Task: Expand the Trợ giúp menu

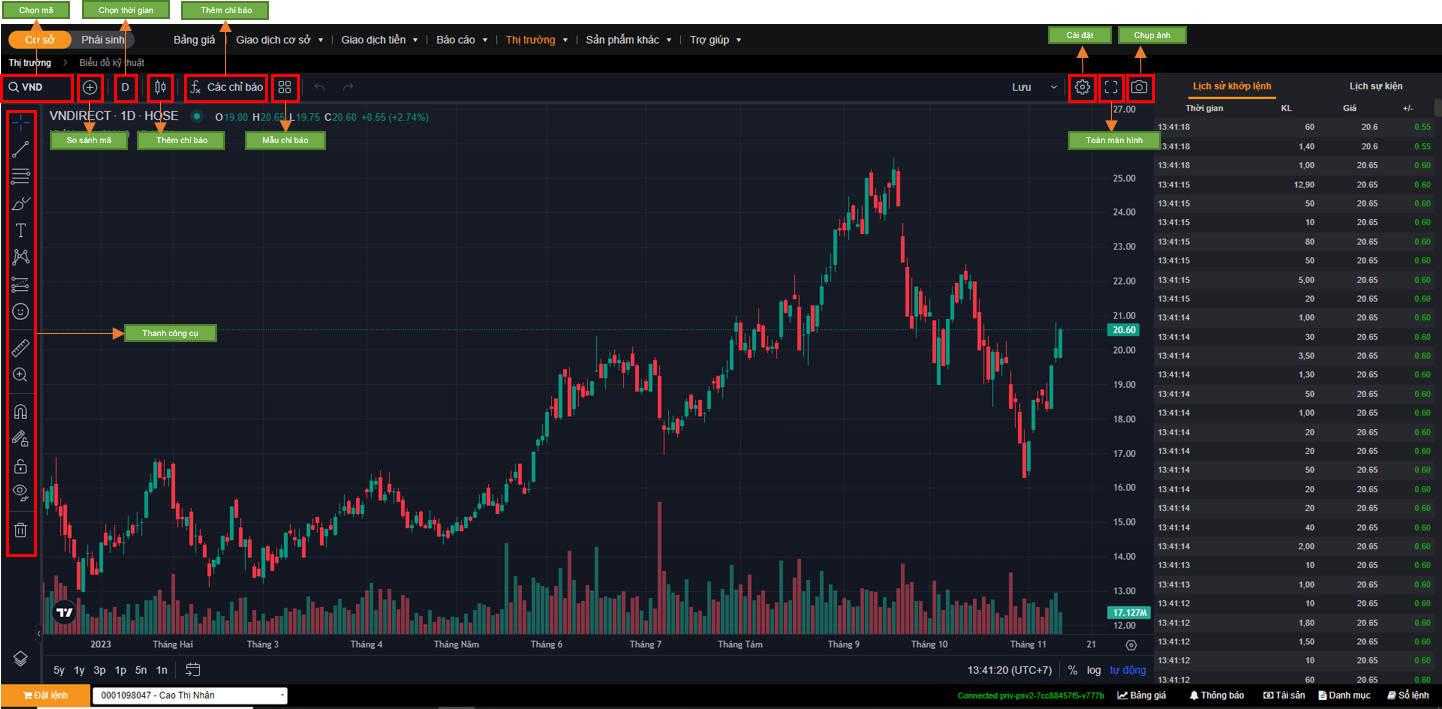Action: click(x=716, y=40)
